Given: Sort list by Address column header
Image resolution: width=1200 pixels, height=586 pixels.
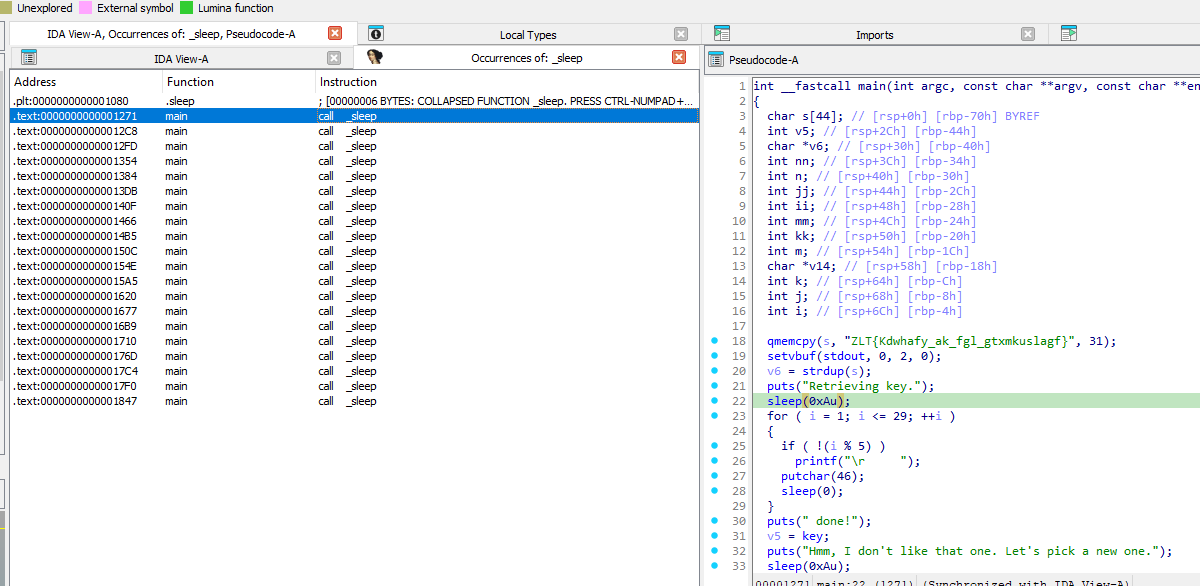Looking at the screenshot, I should tap(36, 82).
